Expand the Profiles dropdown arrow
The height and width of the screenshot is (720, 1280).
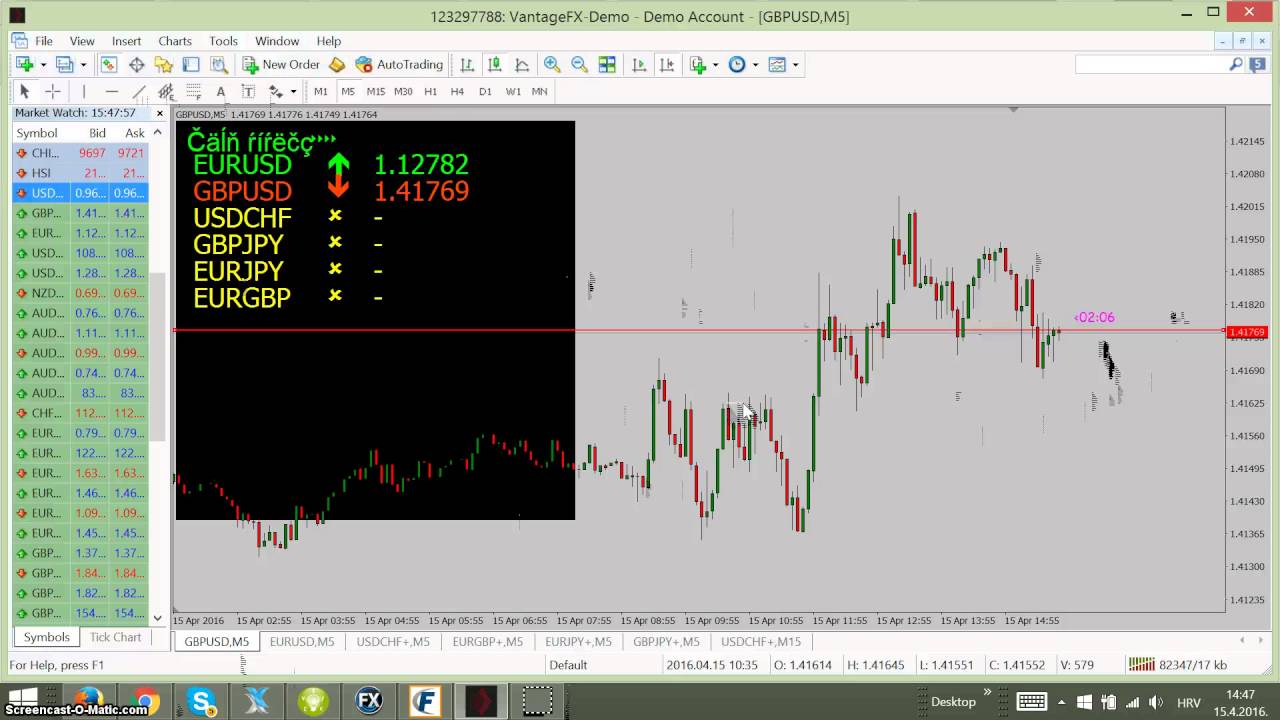(83, 65)
